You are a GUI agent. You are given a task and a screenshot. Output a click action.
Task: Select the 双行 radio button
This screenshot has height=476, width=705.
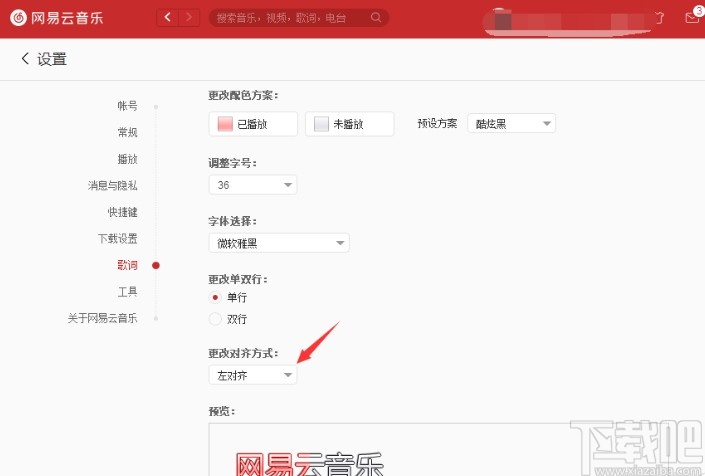215,319
